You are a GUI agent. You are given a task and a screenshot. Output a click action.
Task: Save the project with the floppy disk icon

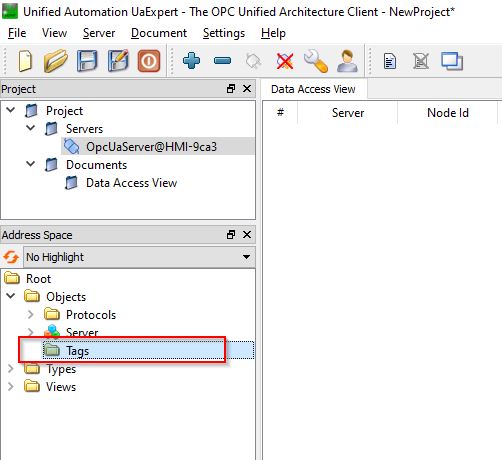pos(87,61)
